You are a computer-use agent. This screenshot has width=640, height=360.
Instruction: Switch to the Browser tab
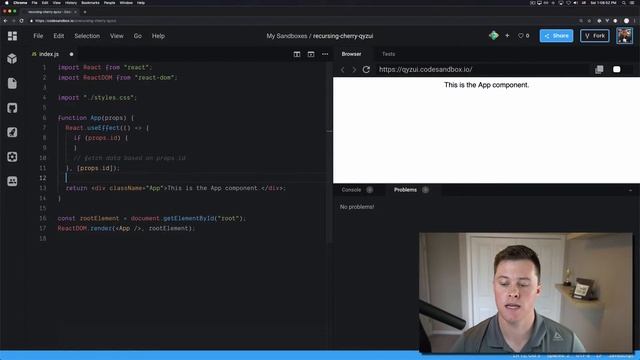point(351,54)
